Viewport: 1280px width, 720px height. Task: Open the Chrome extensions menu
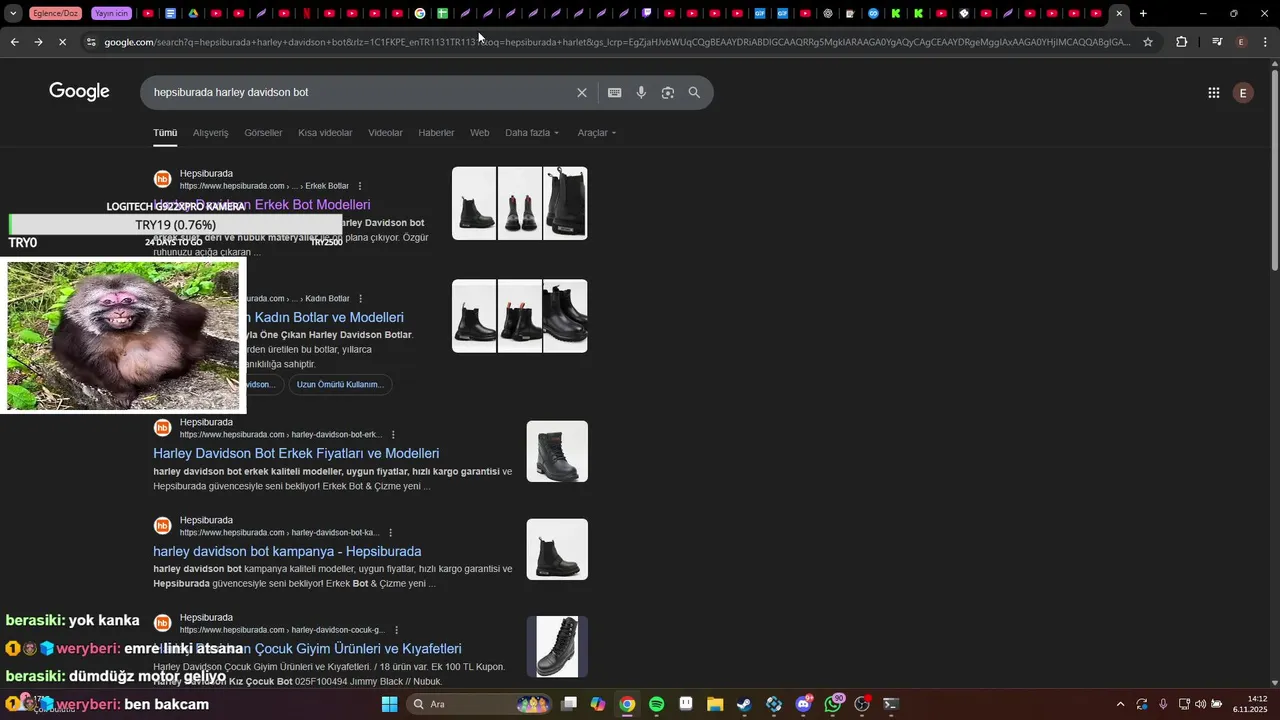1182,42
